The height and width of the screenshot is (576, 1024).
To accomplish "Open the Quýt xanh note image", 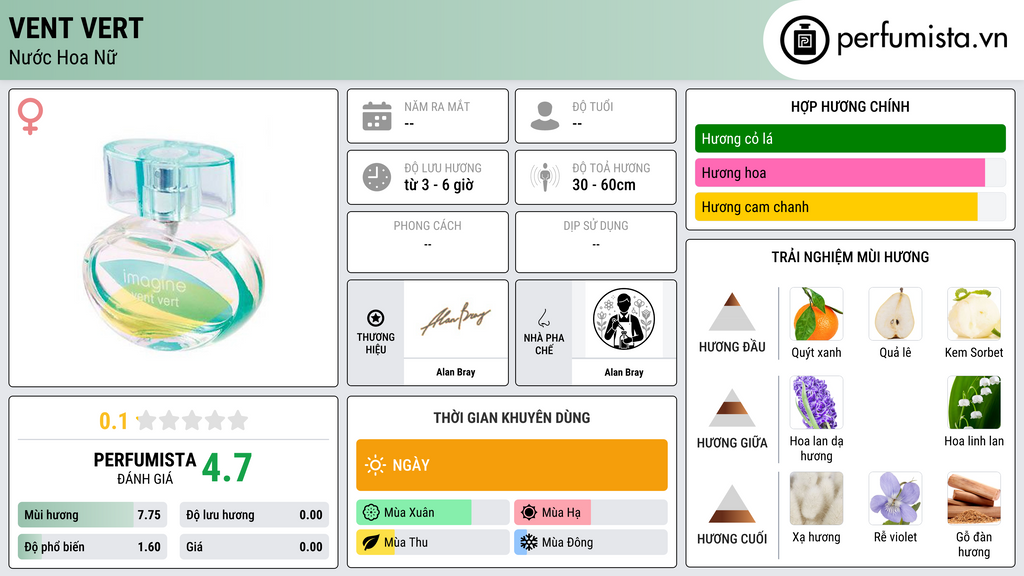I will point(816,314).
